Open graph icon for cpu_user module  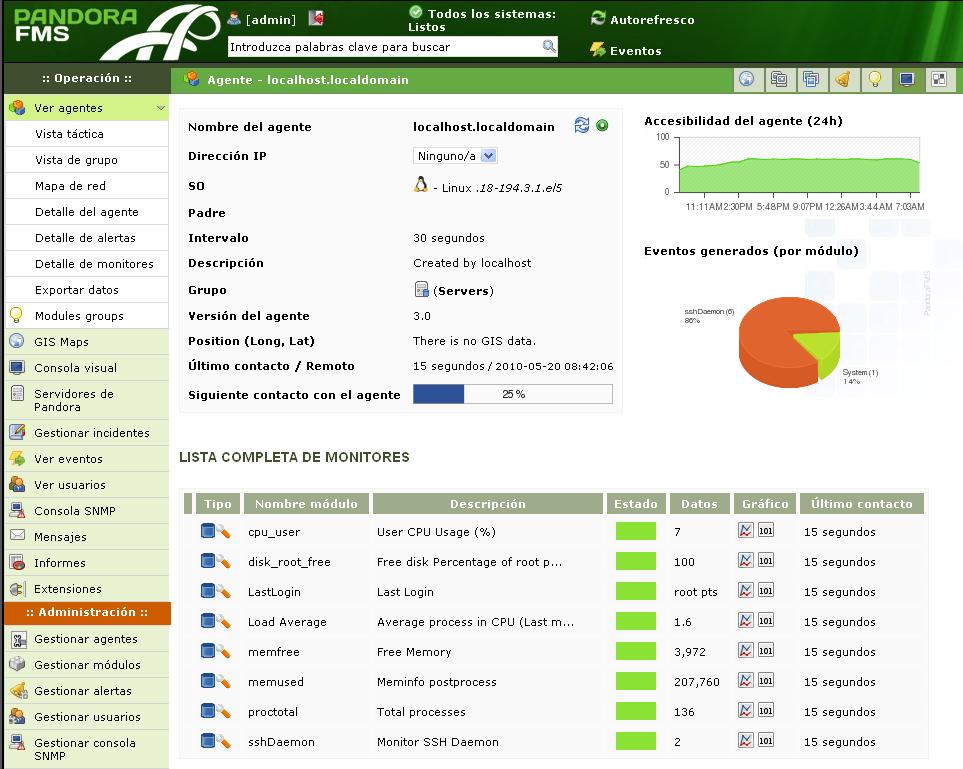745,531
